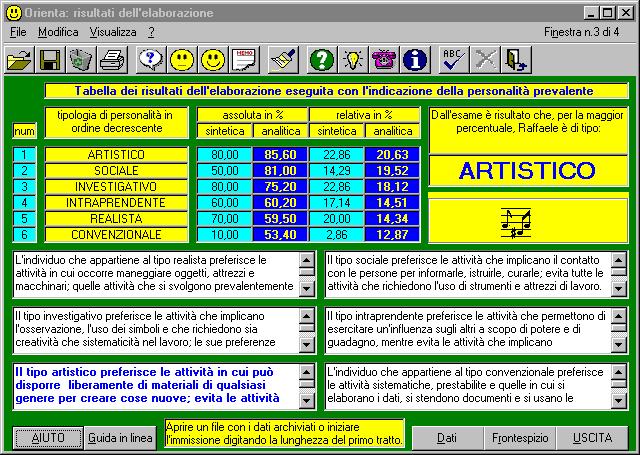This screenshot has height=455, width=640.
Task: Open the blue information icon
Action: point(414,60)
